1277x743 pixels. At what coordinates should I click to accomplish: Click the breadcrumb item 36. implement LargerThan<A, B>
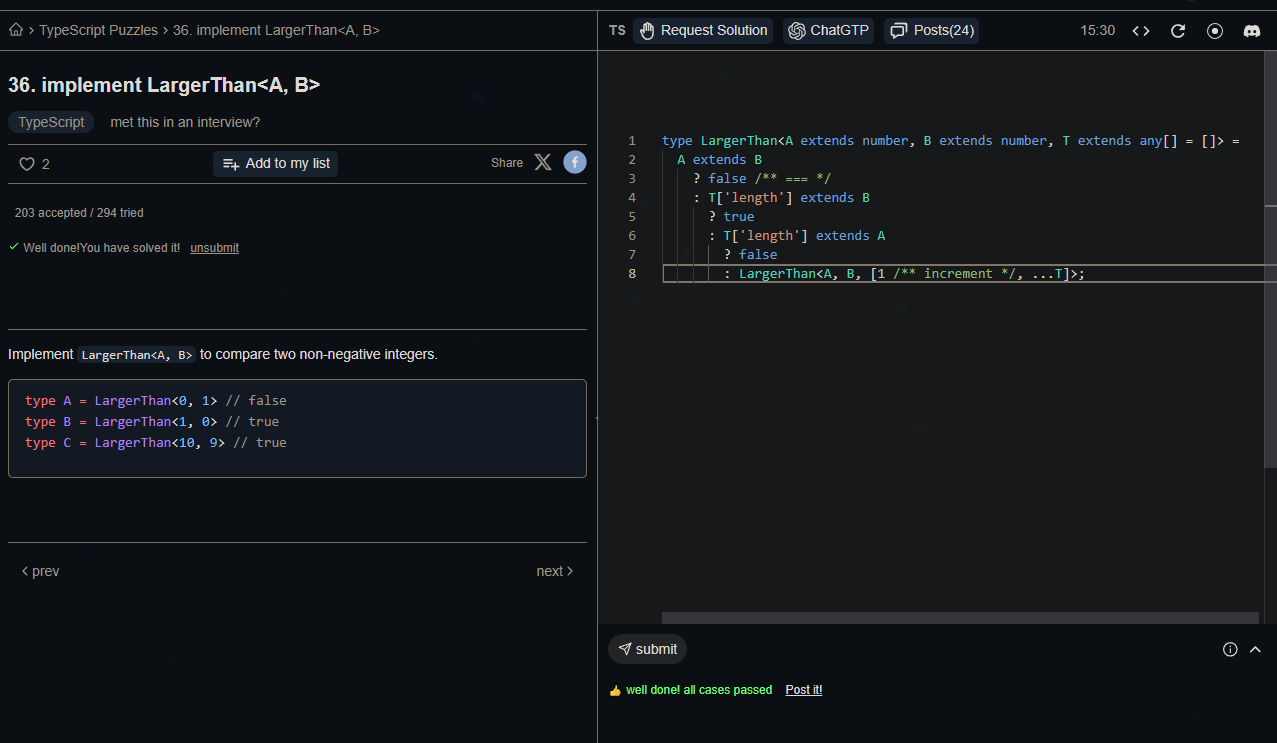tap(276, 30)
